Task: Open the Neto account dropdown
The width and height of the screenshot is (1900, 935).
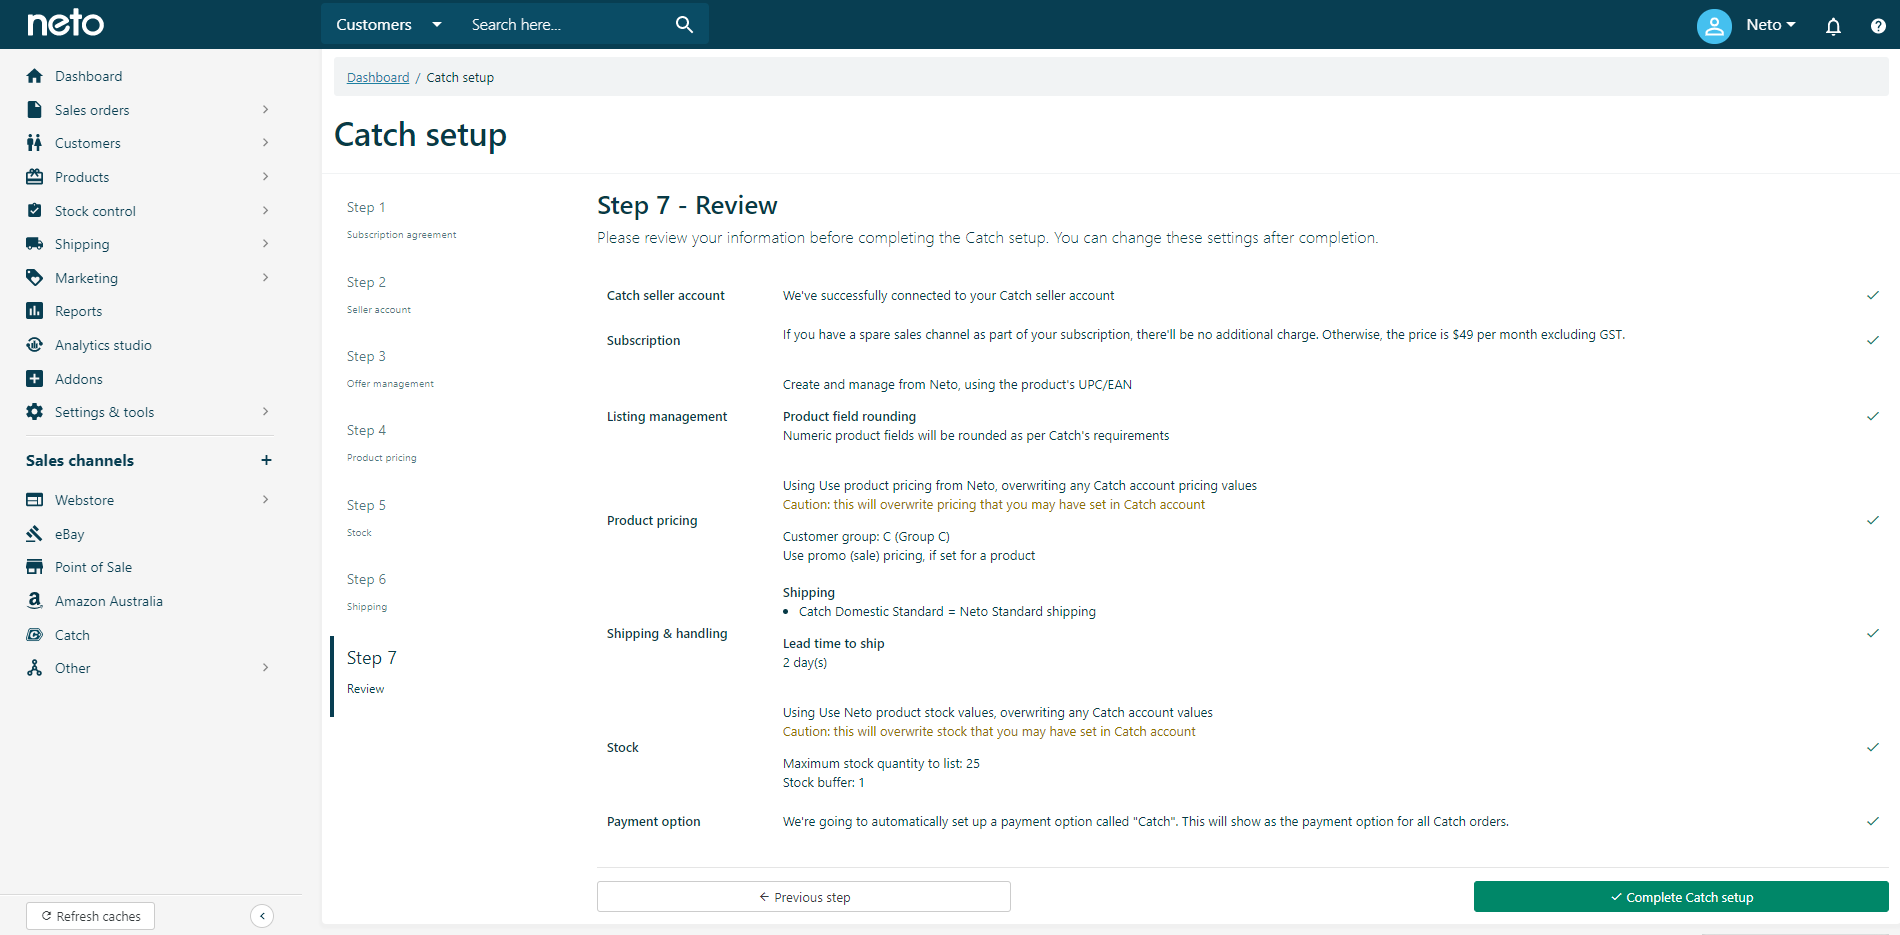Action: click(1771, 25)
